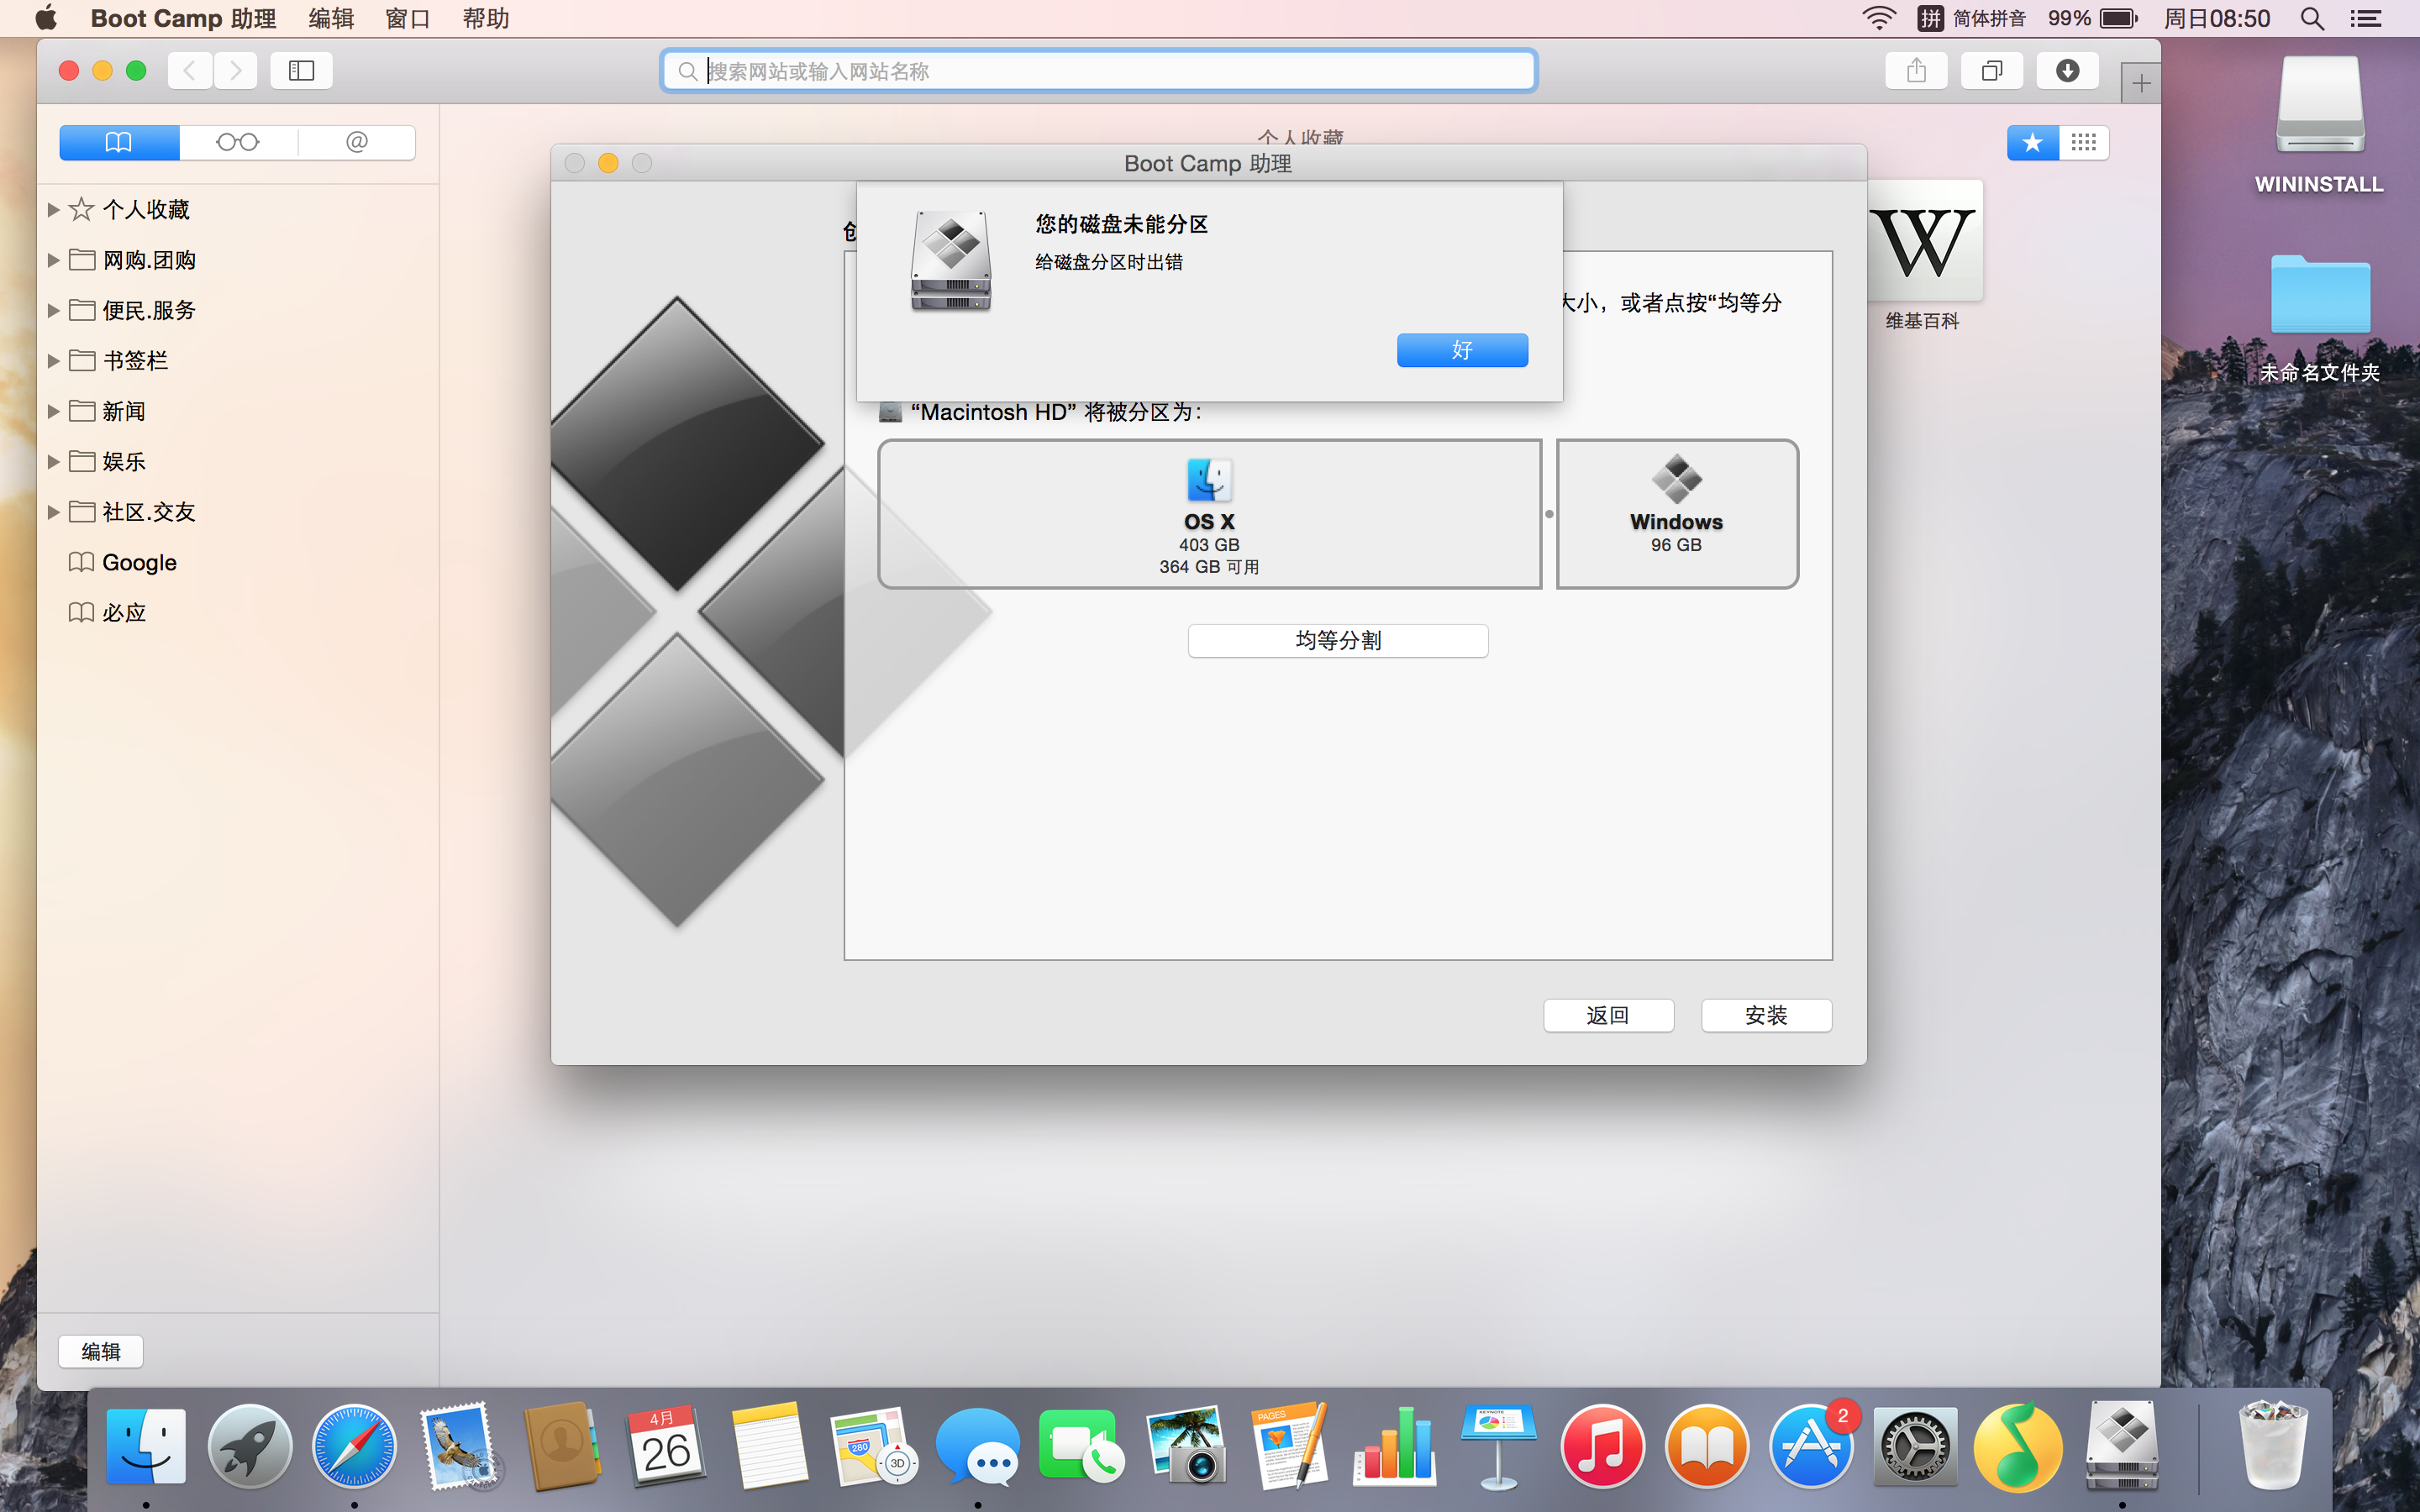This screenshot has width=2420, height=1512.
Task: Open App Store from the Dock
Action: pos(1810,1447)
